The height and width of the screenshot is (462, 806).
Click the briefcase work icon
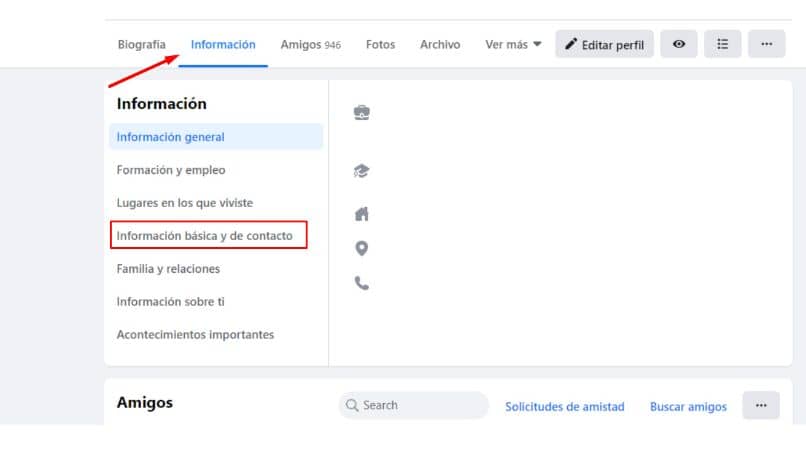[362, 113]
